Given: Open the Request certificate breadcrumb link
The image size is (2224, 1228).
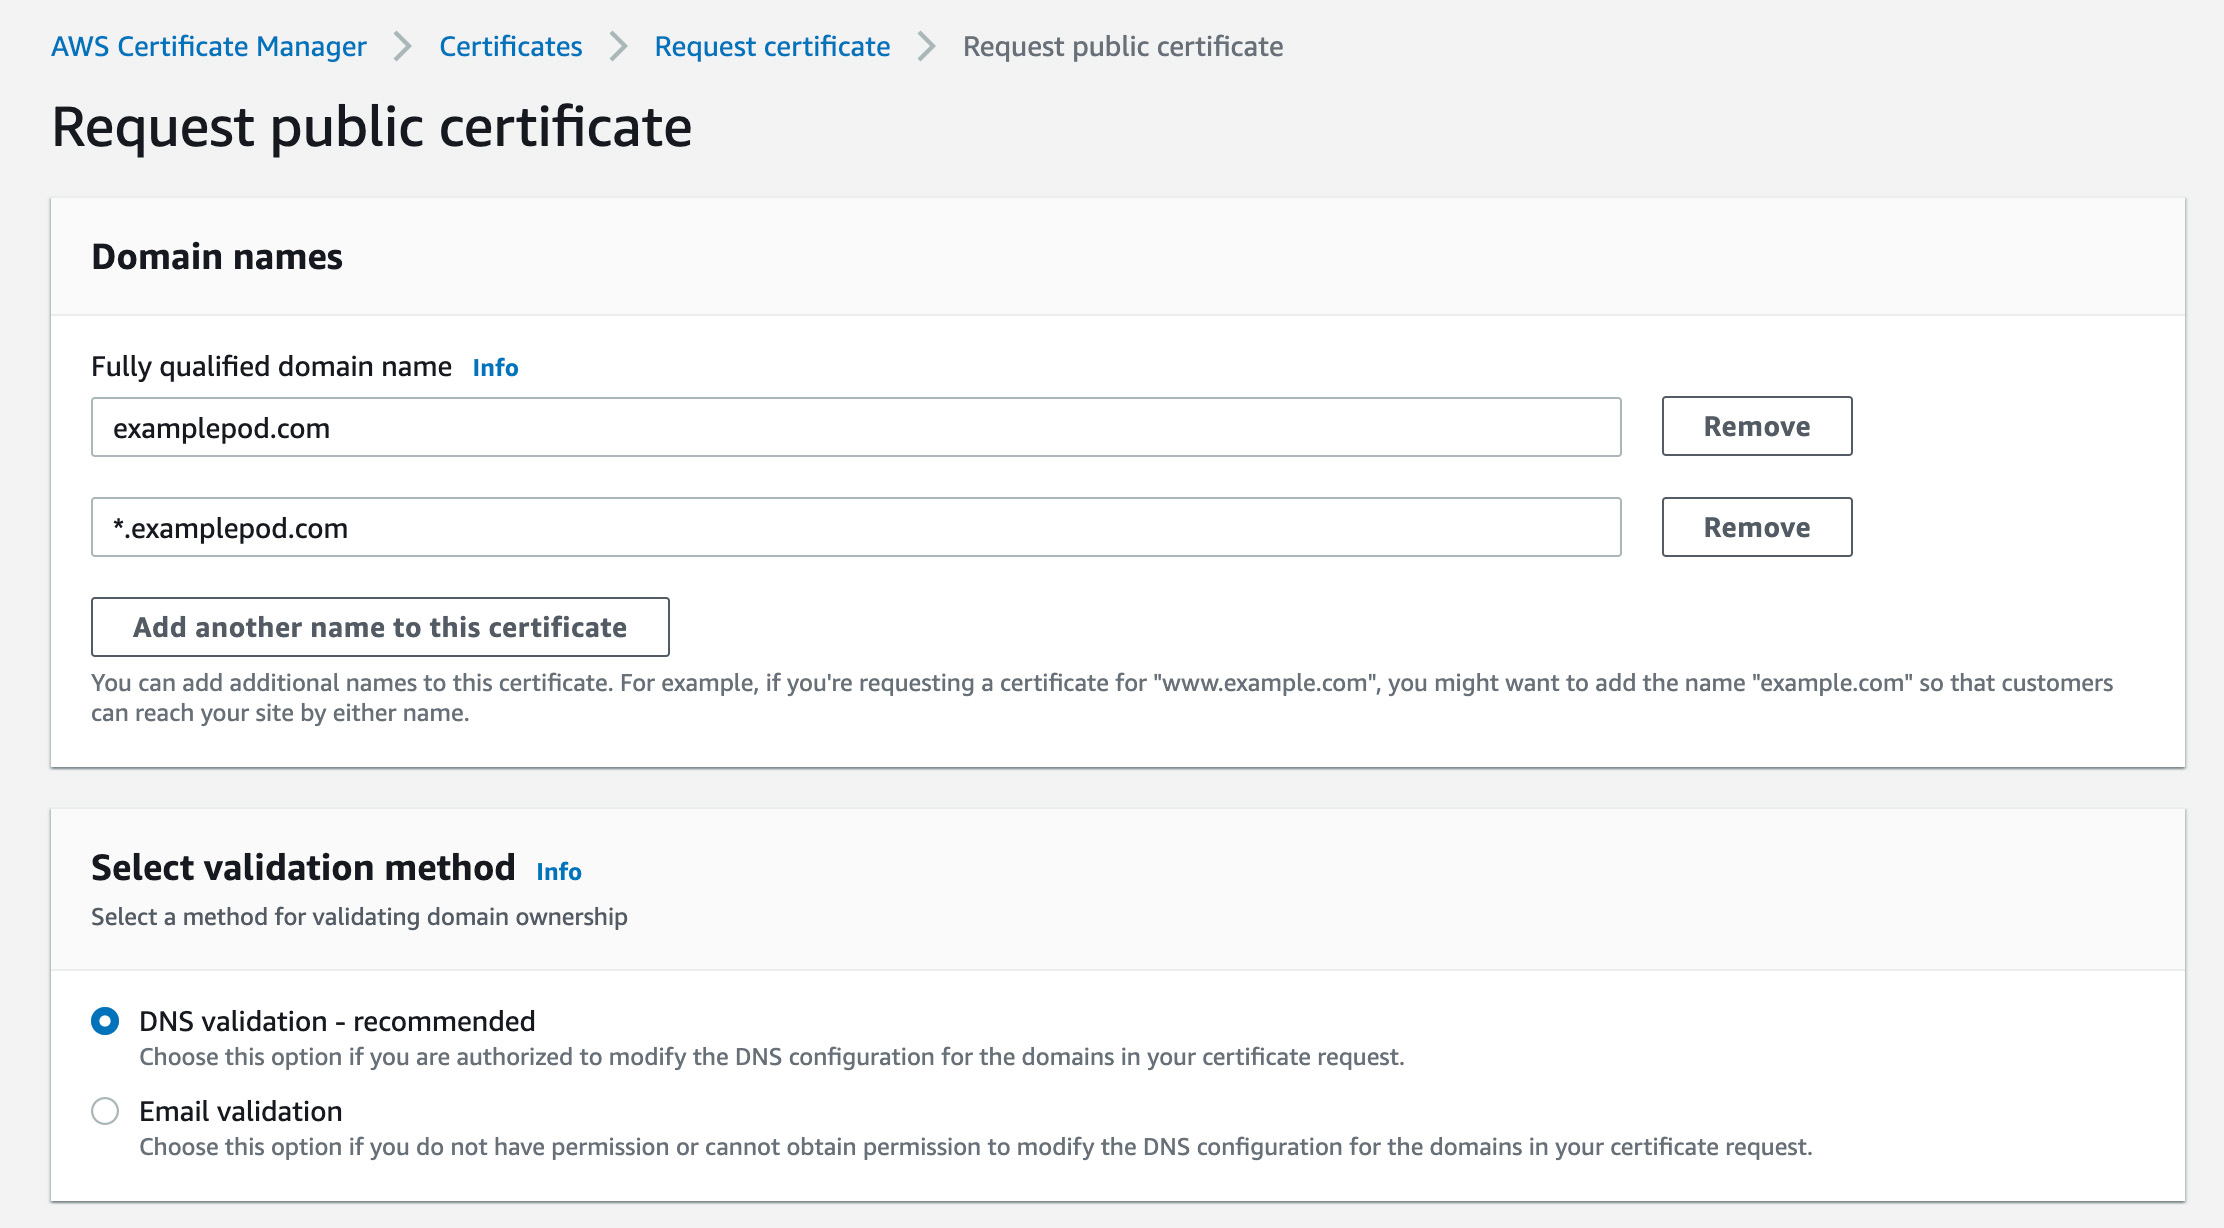Looking at the screenshot, I should (772, 46).
